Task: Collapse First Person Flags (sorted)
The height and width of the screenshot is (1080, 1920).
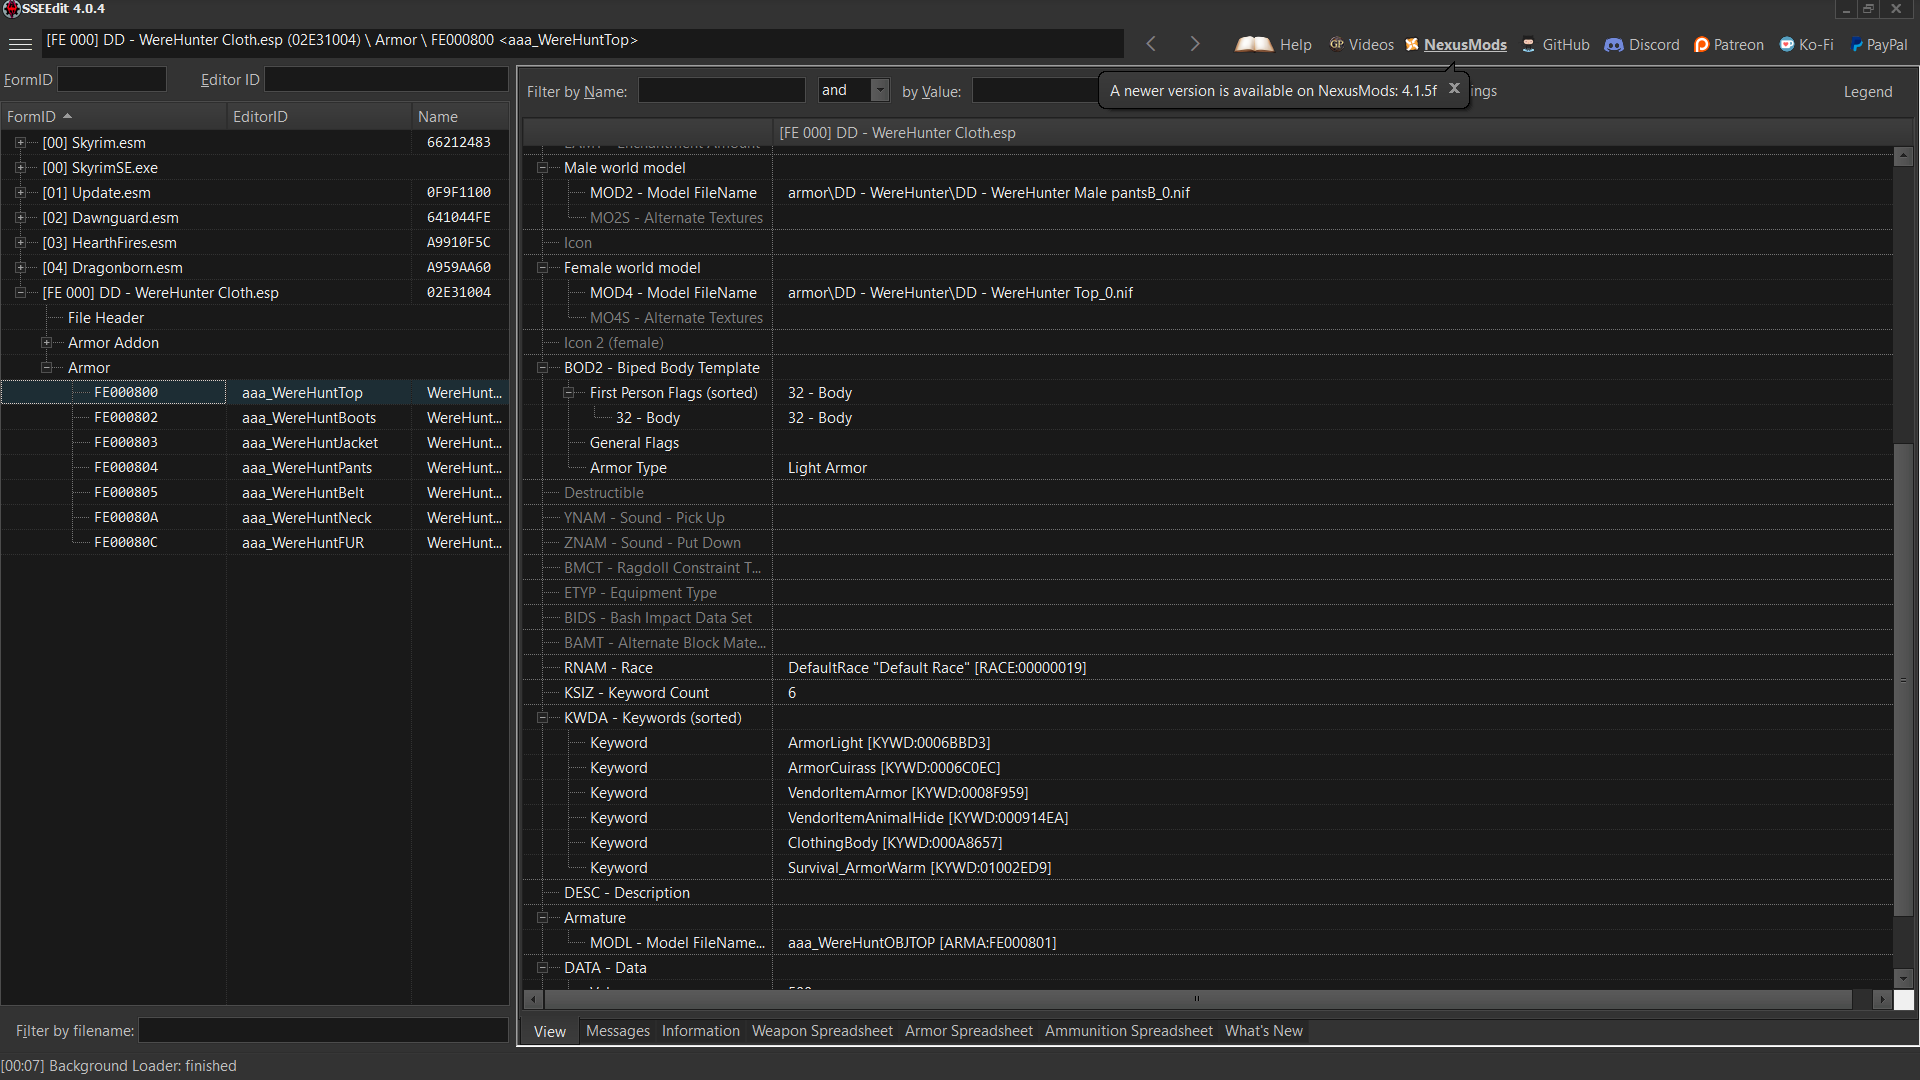Action: pos(569,392)
